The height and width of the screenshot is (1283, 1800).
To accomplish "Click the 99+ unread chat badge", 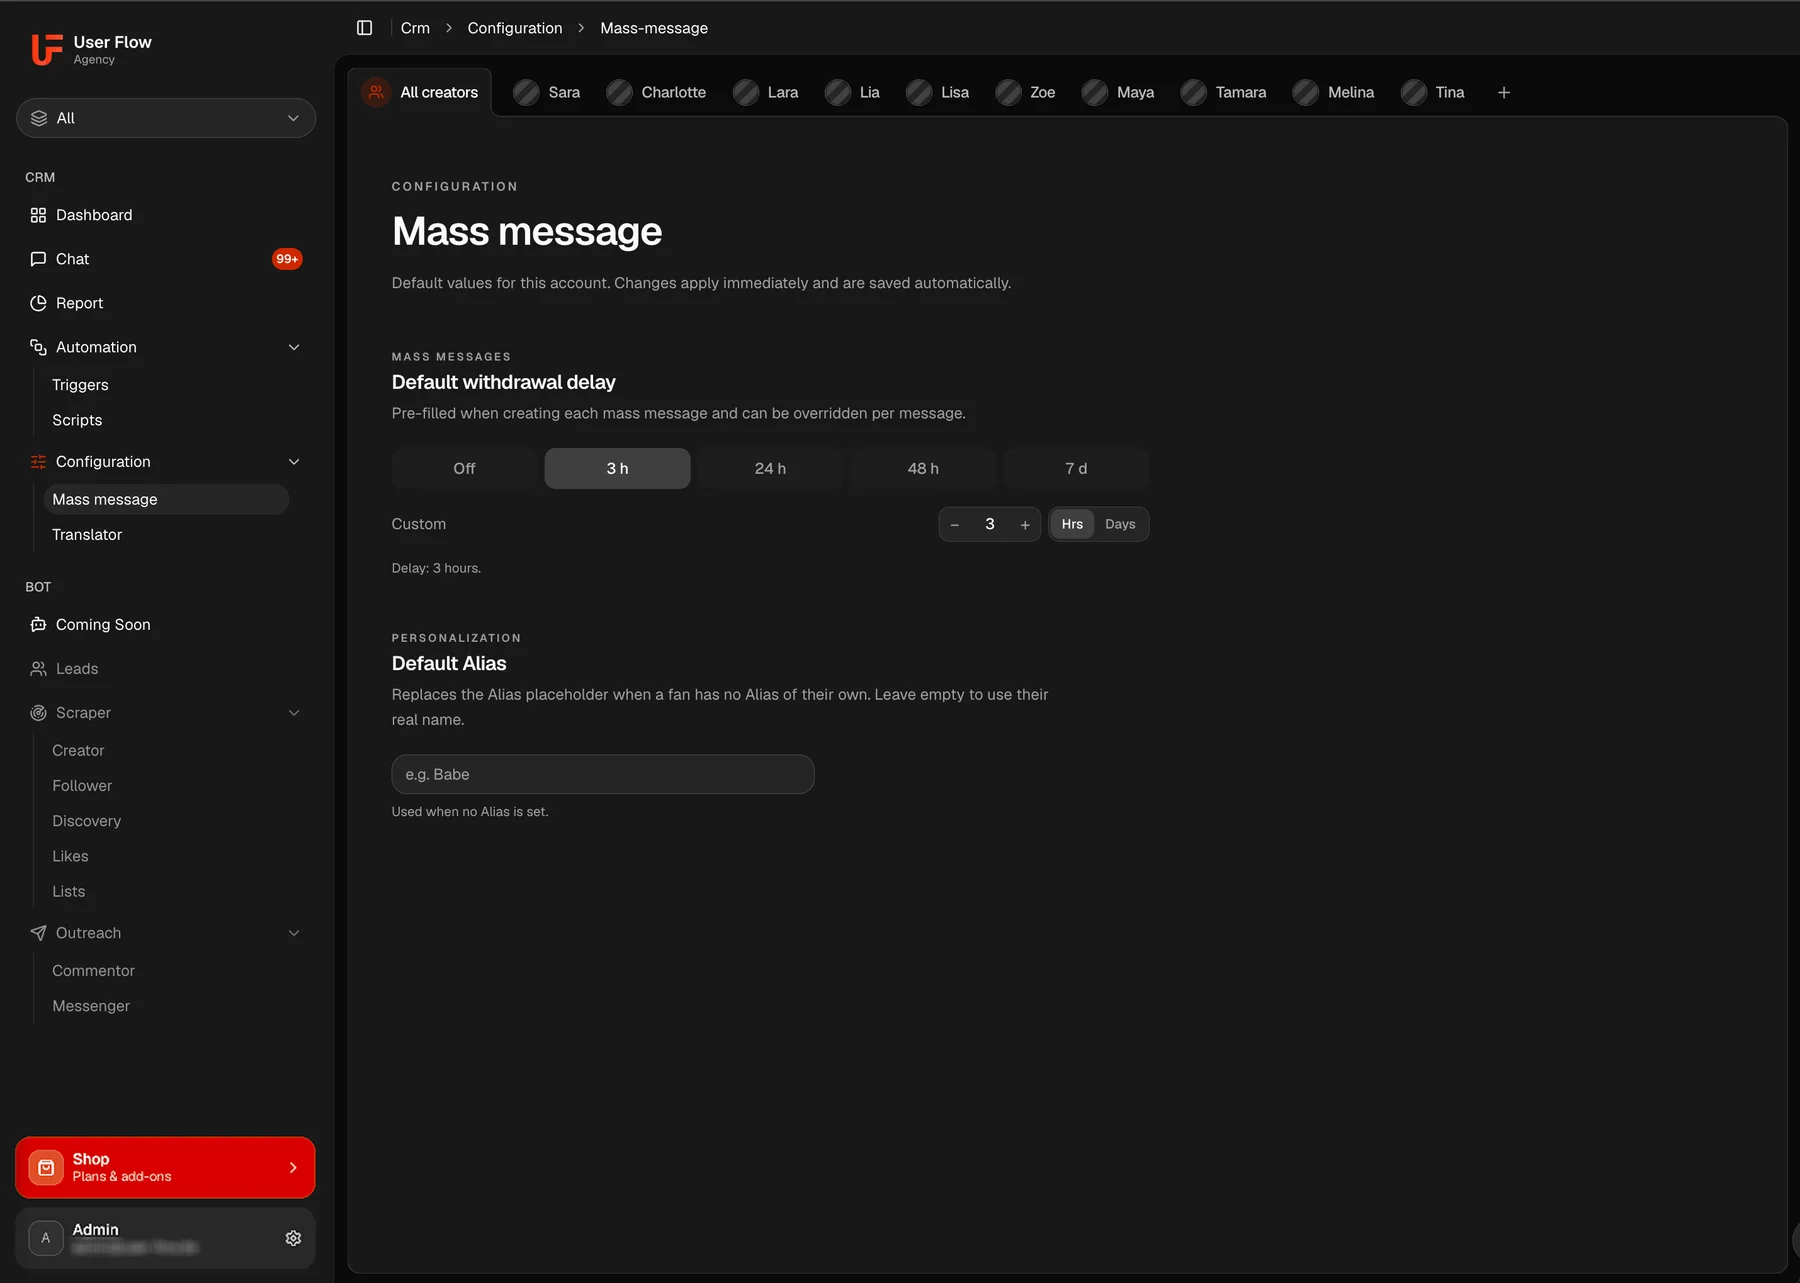I will [x=287, y=259].
